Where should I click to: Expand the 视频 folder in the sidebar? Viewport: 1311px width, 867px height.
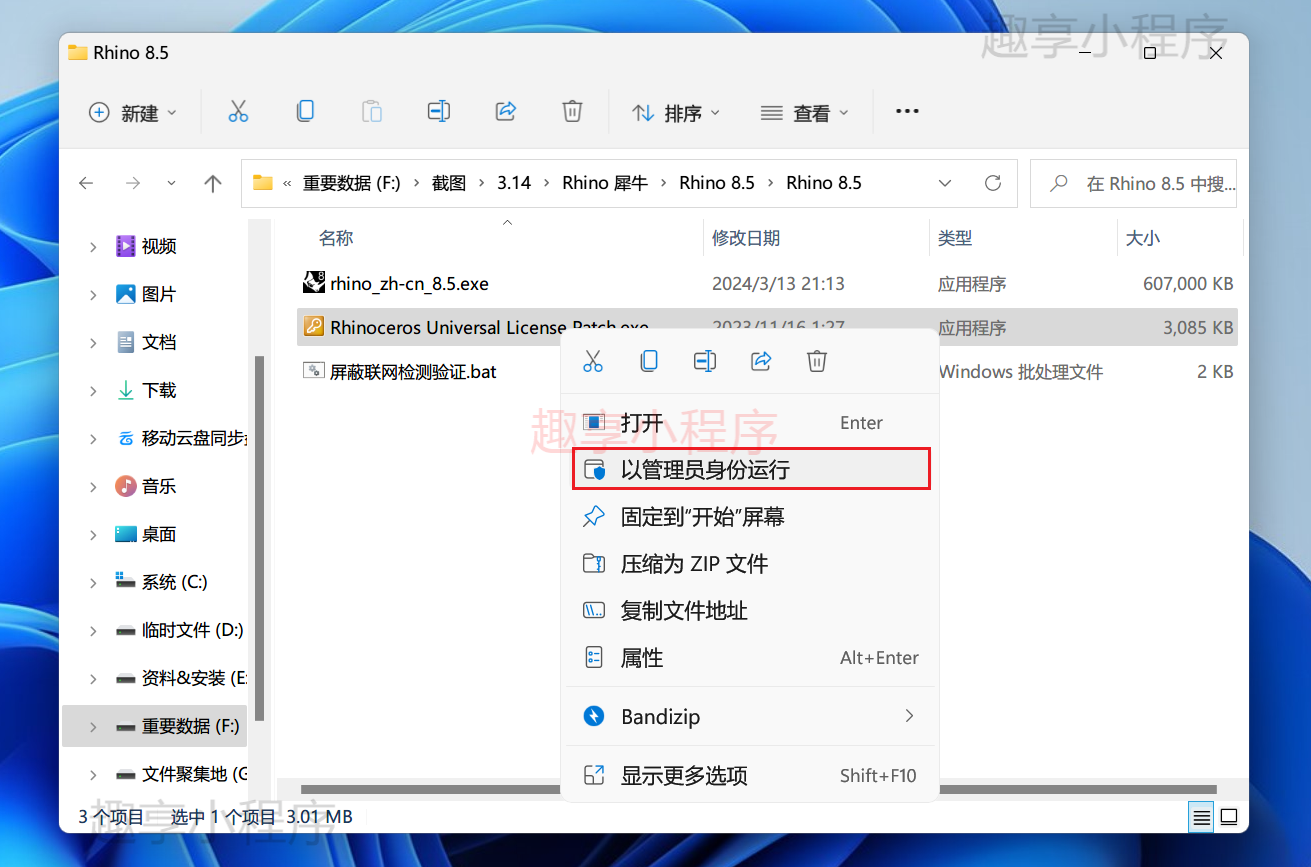coord(93,246)
